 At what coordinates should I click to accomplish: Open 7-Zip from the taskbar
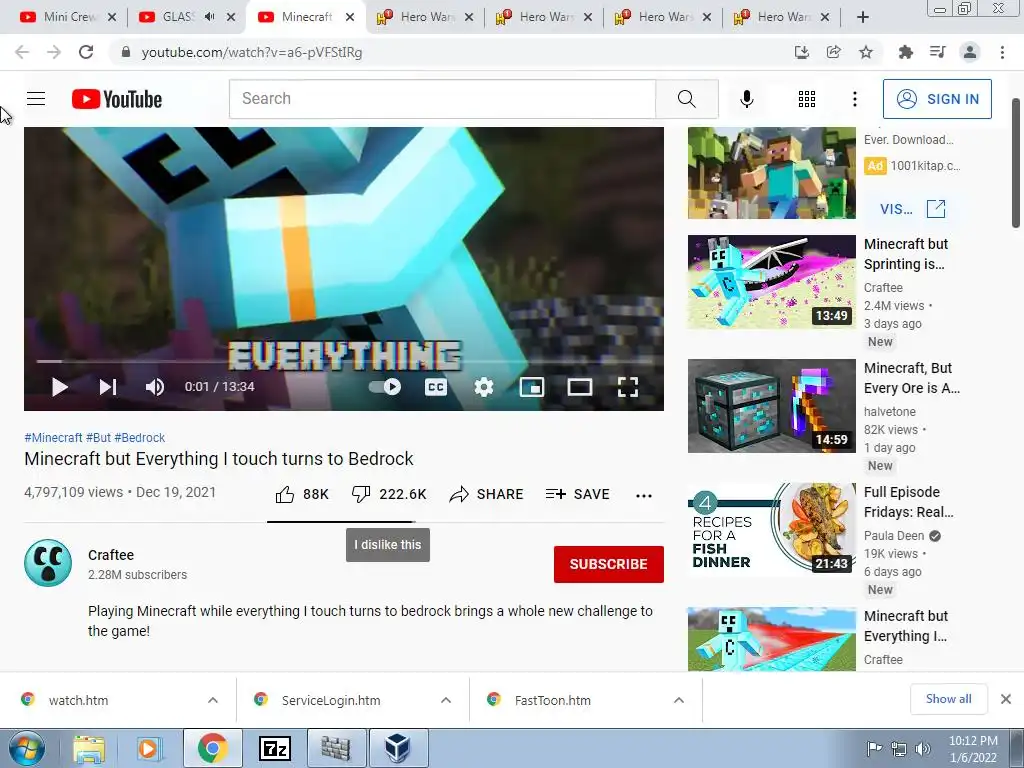coord(275,748)
